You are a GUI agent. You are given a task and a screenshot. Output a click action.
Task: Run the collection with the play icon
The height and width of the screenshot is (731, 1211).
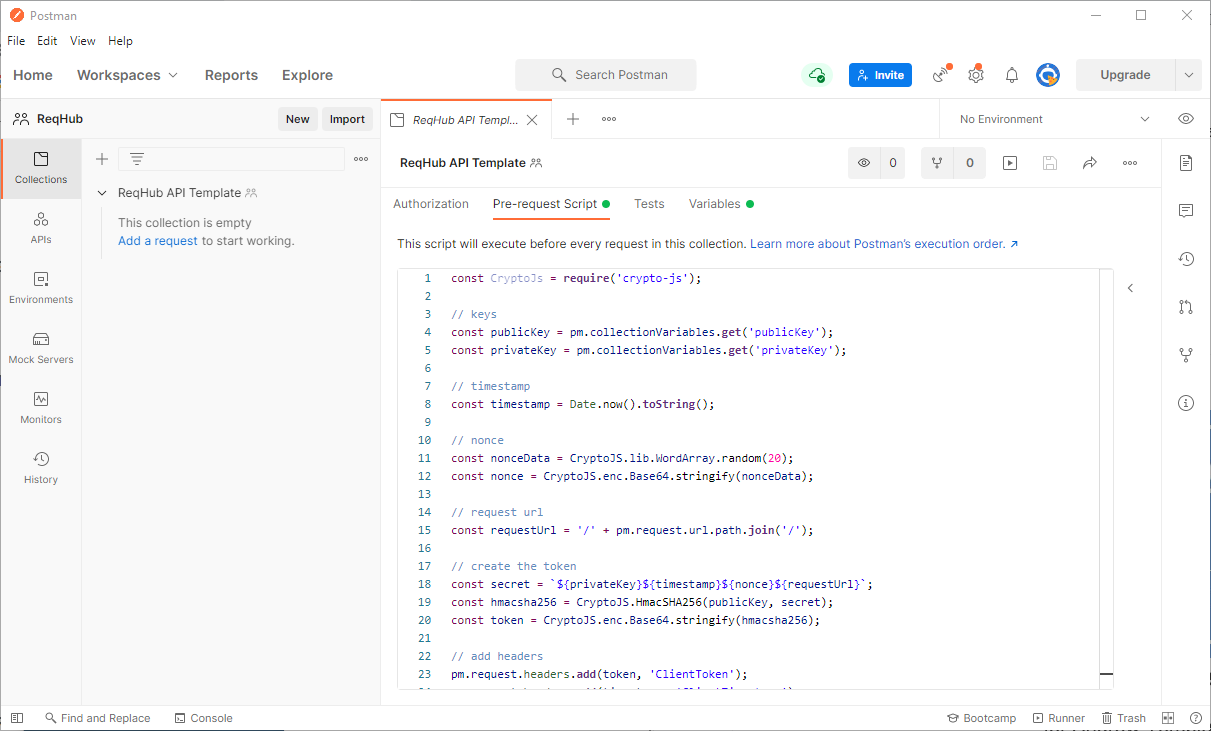[x=1009, y=162]
